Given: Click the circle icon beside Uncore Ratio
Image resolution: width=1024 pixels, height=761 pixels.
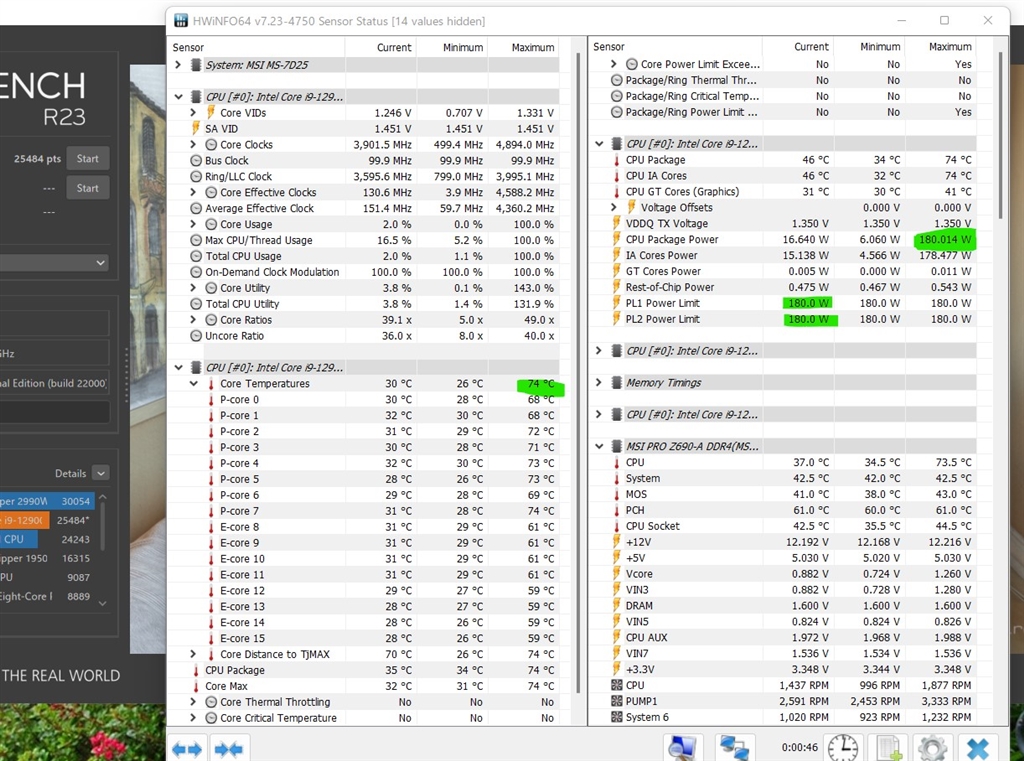Looking at the screenshot, I should pyautogui.click(x=195, y=336).
